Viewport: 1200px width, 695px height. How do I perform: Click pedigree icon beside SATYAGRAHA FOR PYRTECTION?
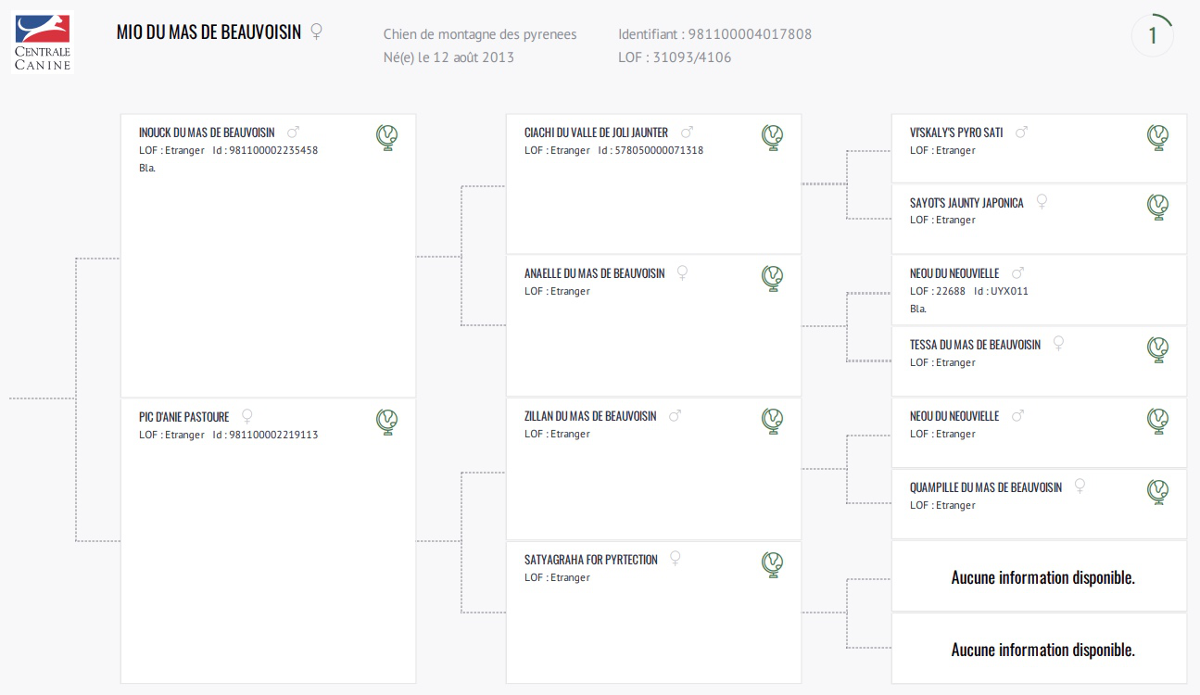pos(772,564)
